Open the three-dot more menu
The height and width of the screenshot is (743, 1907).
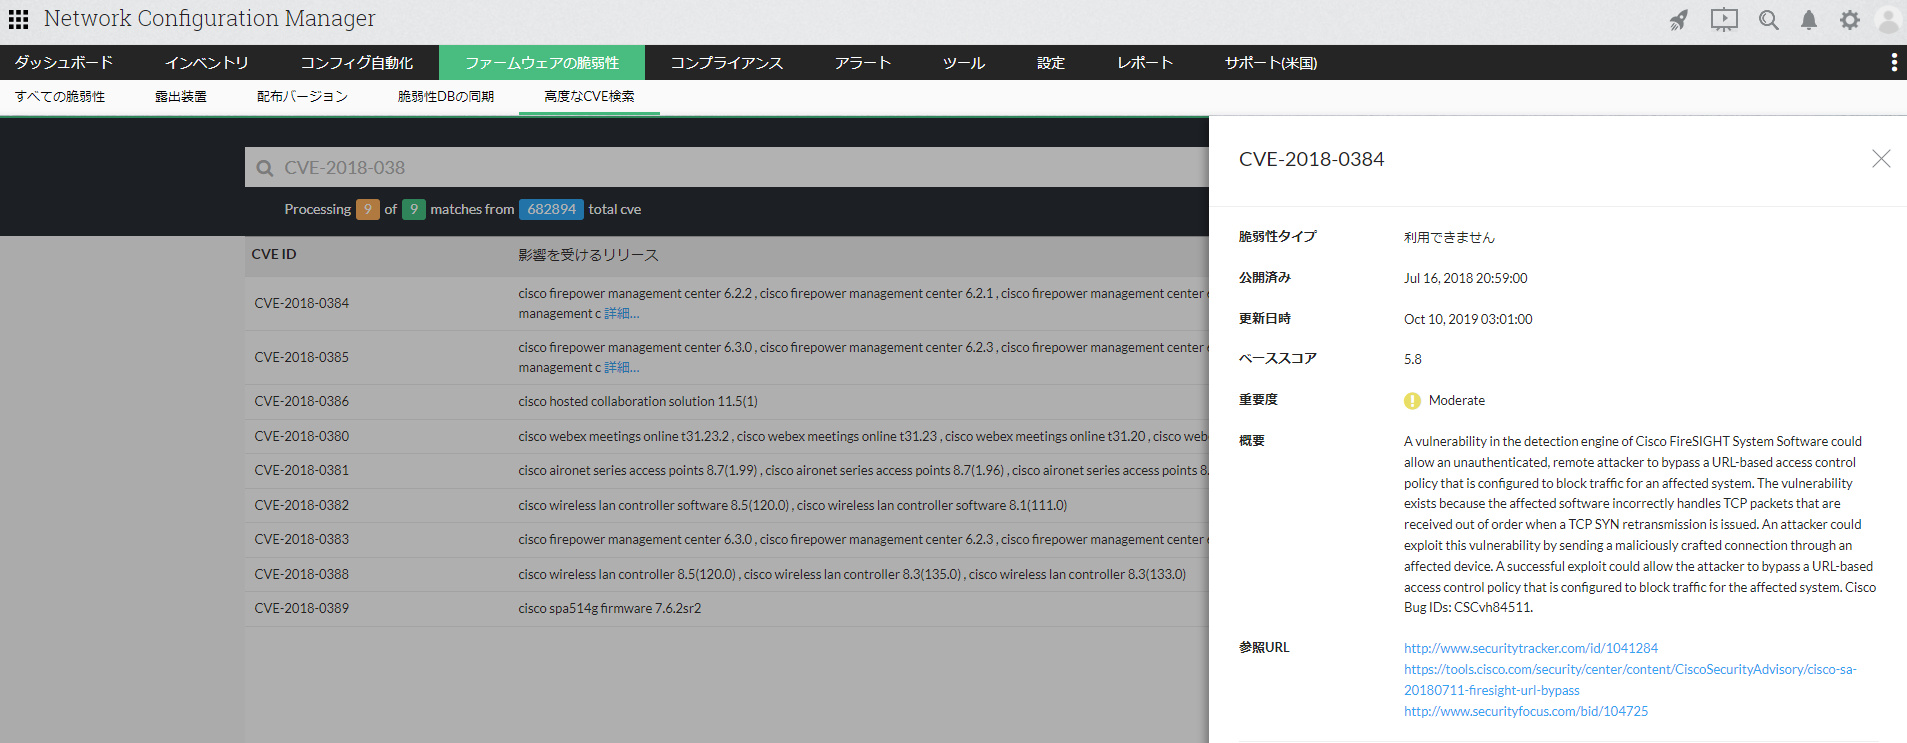pos(1894,63)
